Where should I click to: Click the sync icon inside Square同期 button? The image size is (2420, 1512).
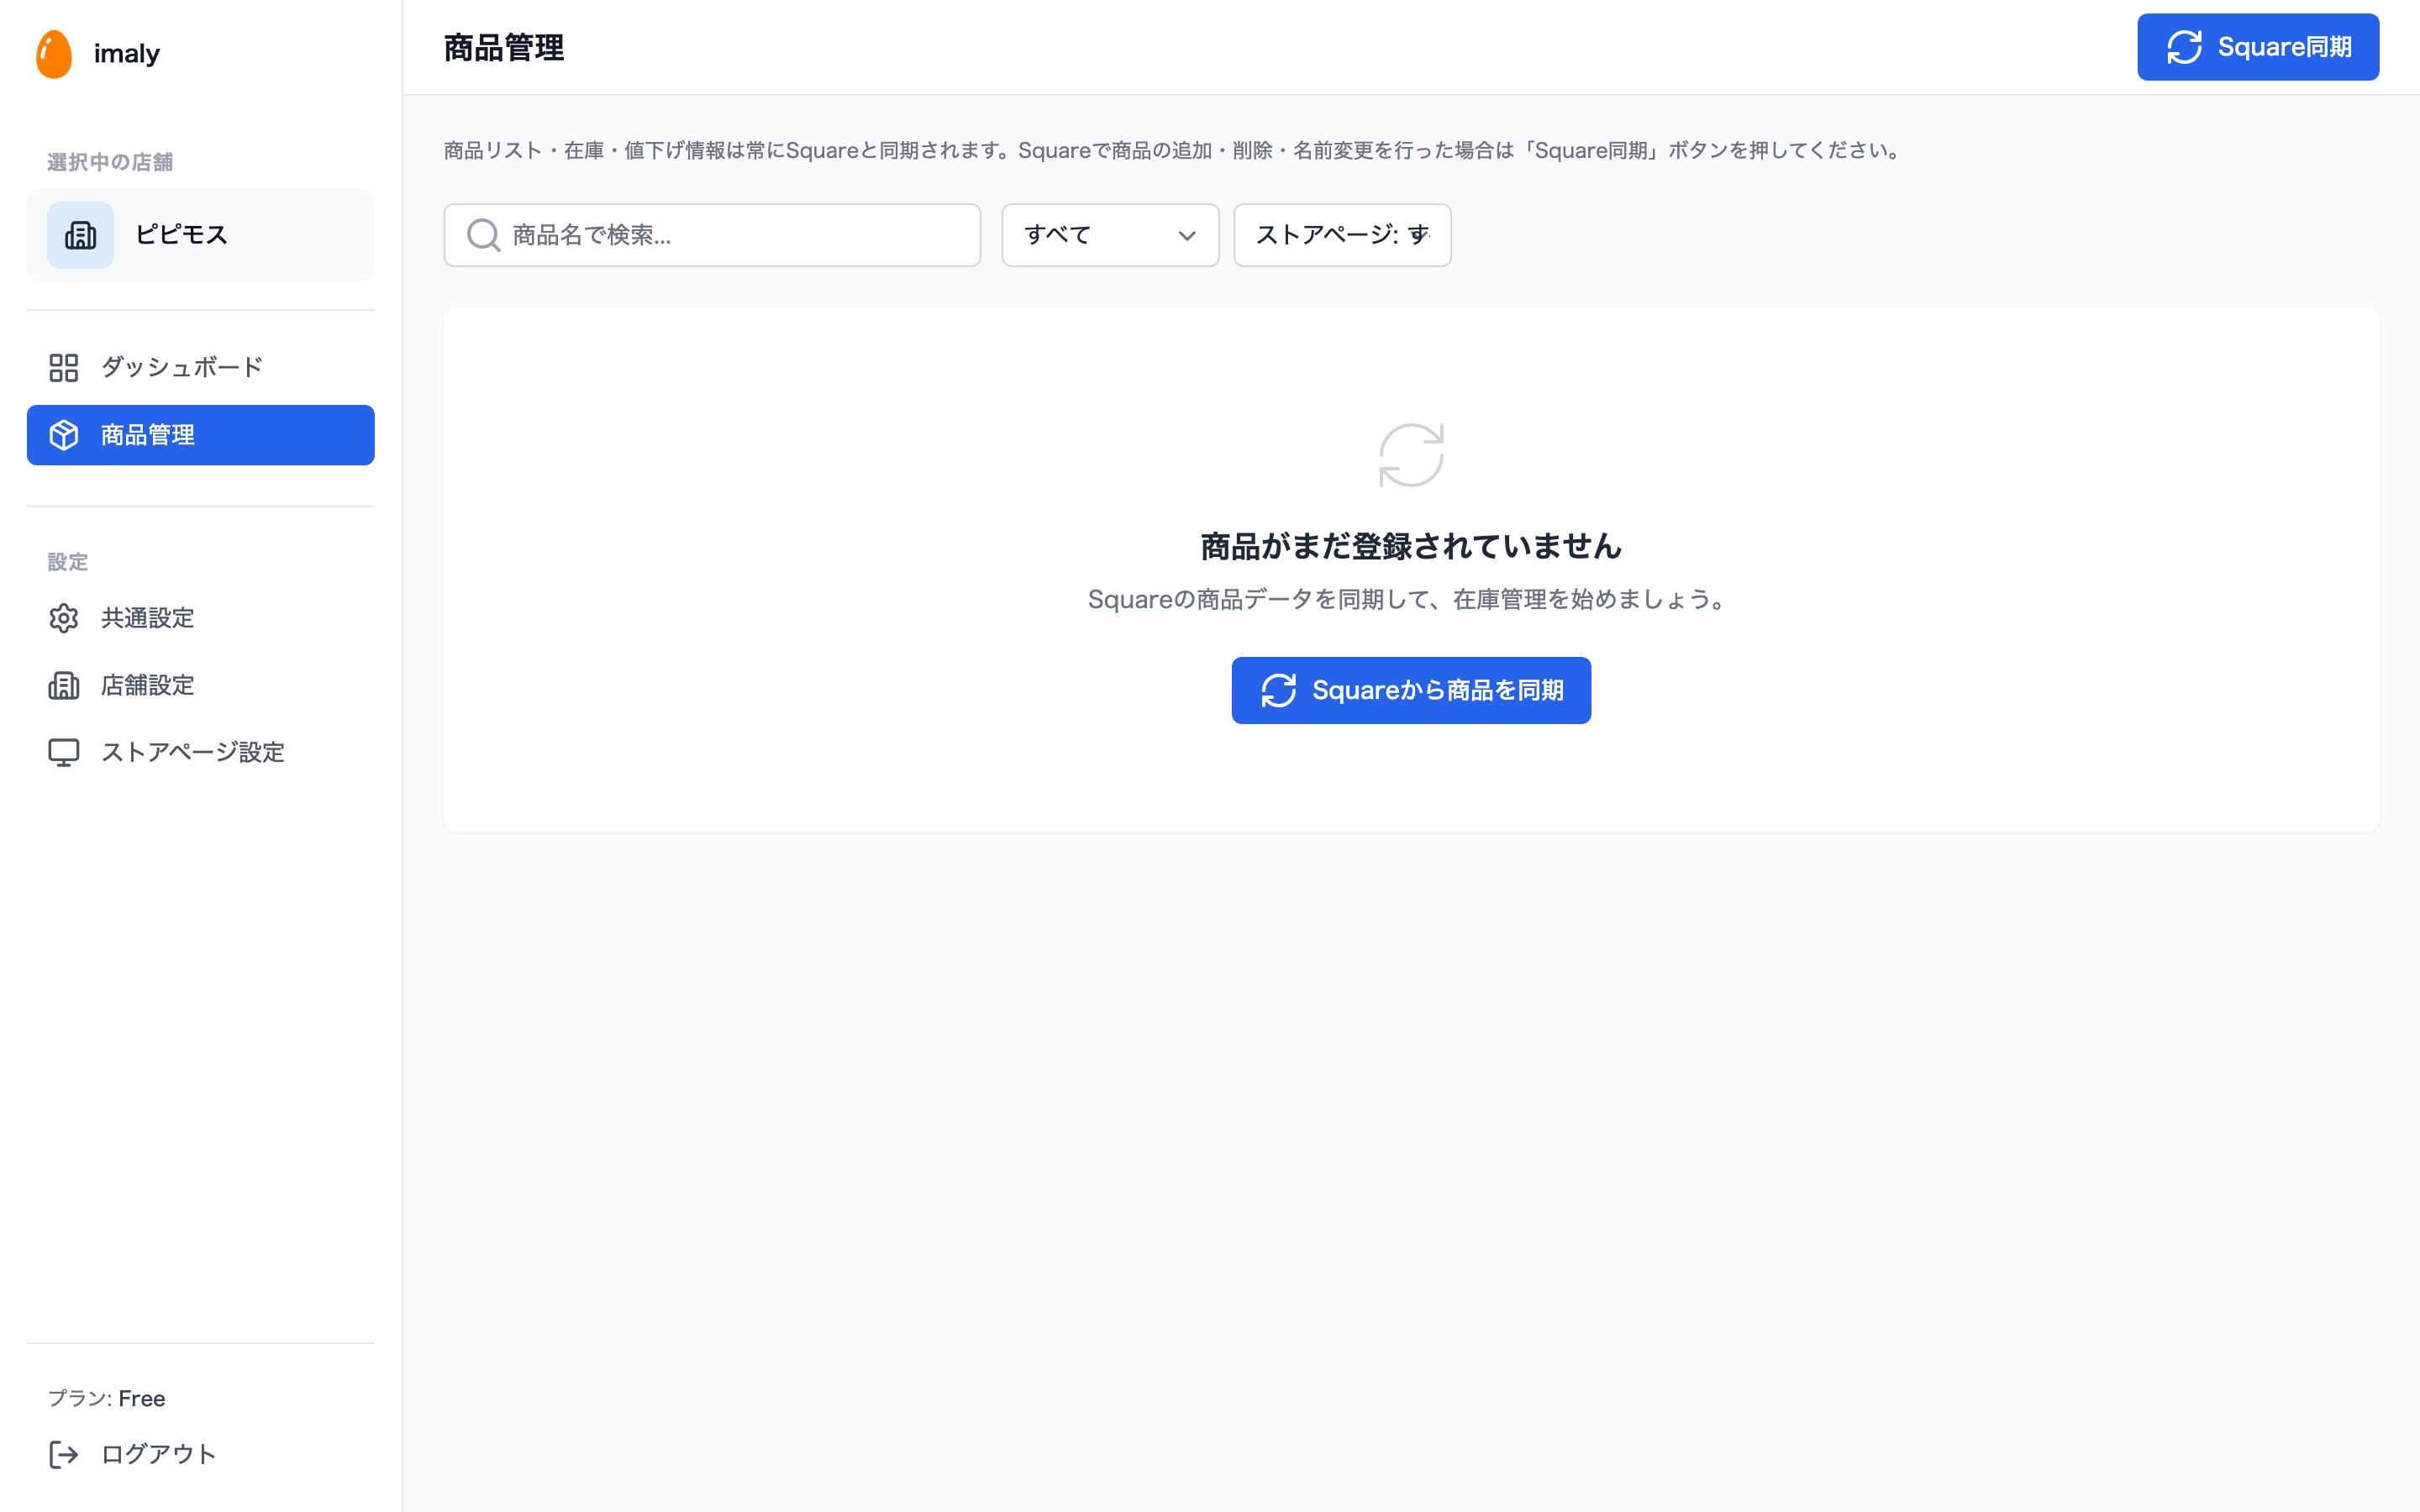[2184, 46]
